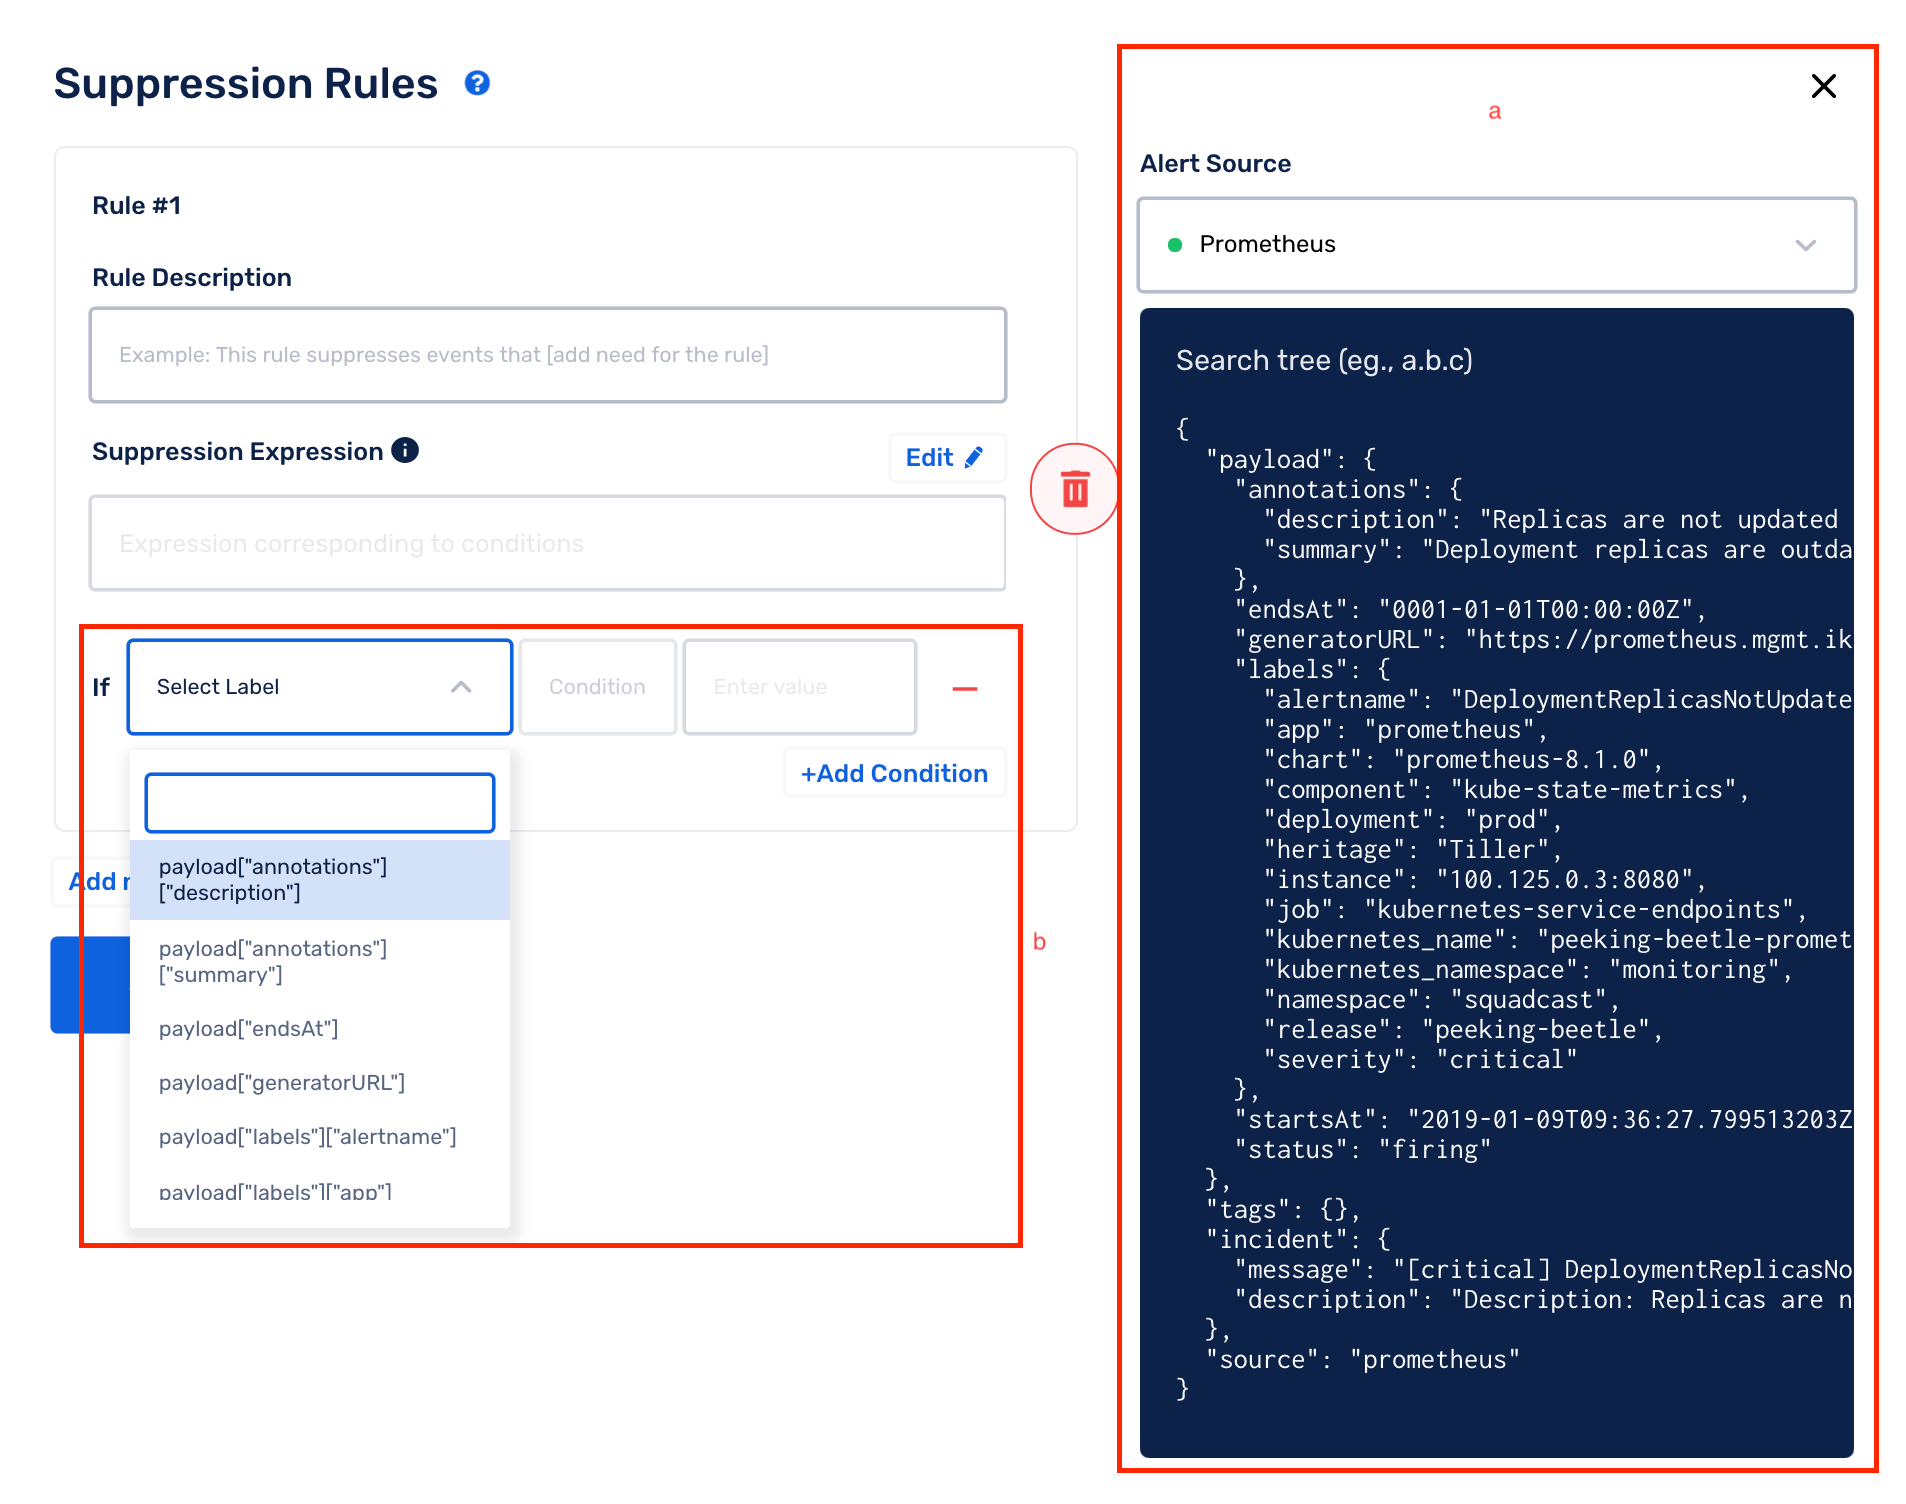This screenshot has width=1906, height=1504.
Task: Click the "release": "peeking-beetle" line
Action: point(1462,1030)
